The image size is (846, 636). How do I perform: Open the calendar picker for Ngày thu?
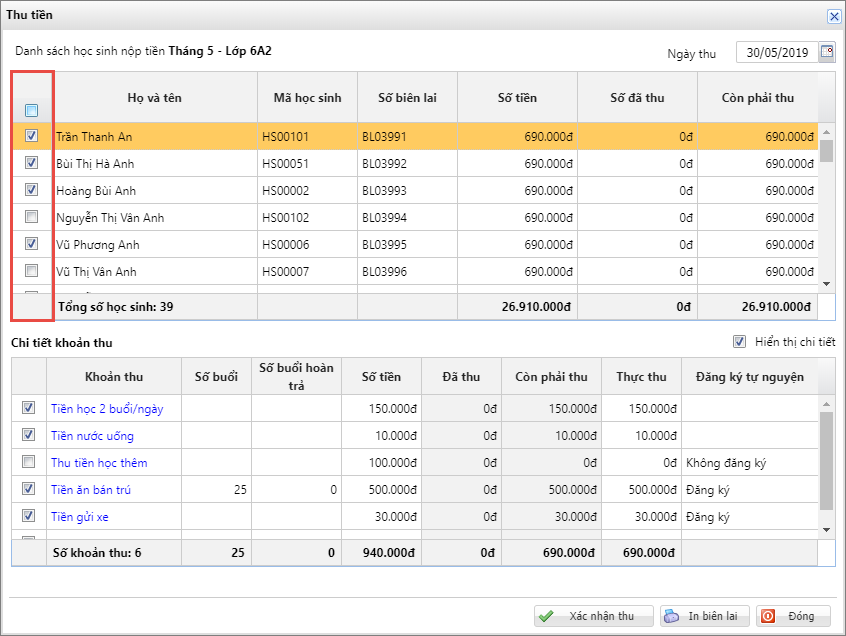pyautogui.click(x=826, y=52)
